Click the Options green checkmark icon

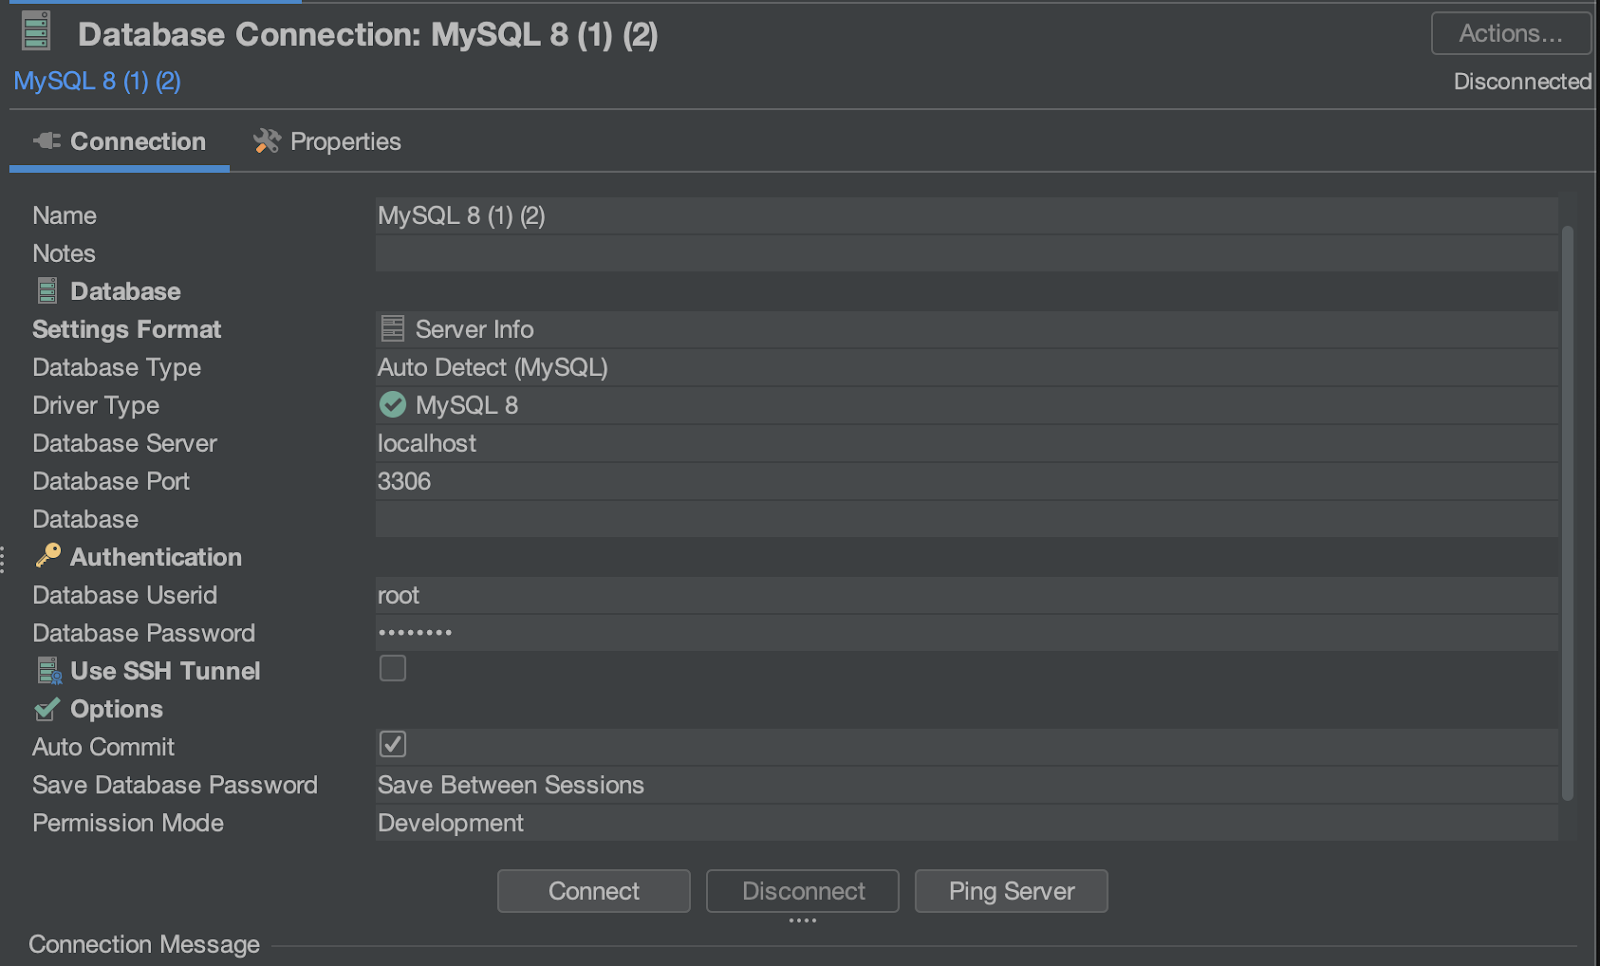click(x=47, y=709)
